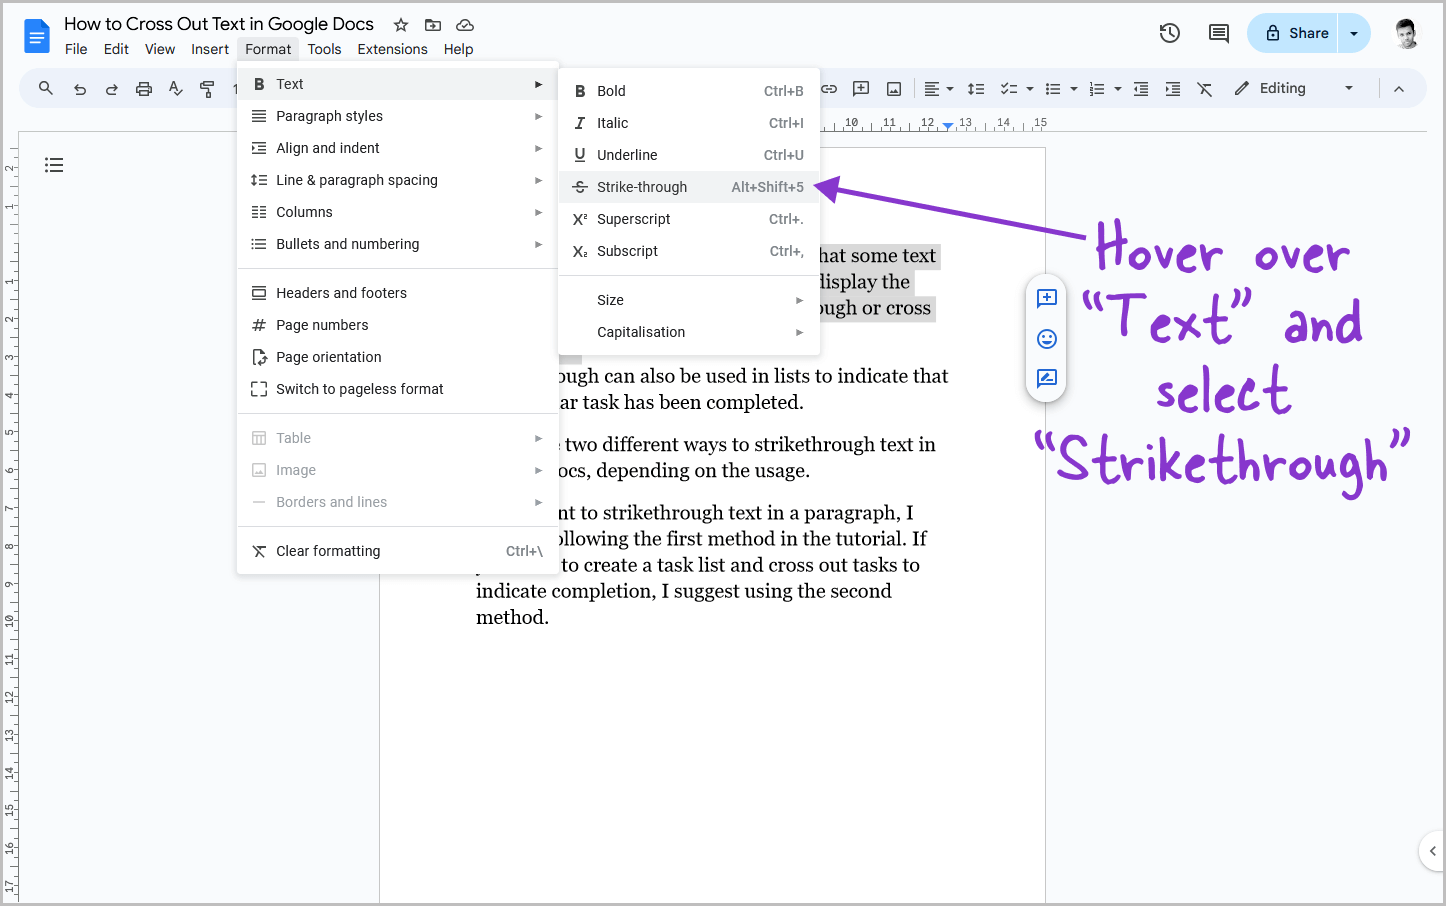Open the Share options dropdown arrow
Image resolution: width=1446 pixels, height=906 pixels.
(1354, 33)
